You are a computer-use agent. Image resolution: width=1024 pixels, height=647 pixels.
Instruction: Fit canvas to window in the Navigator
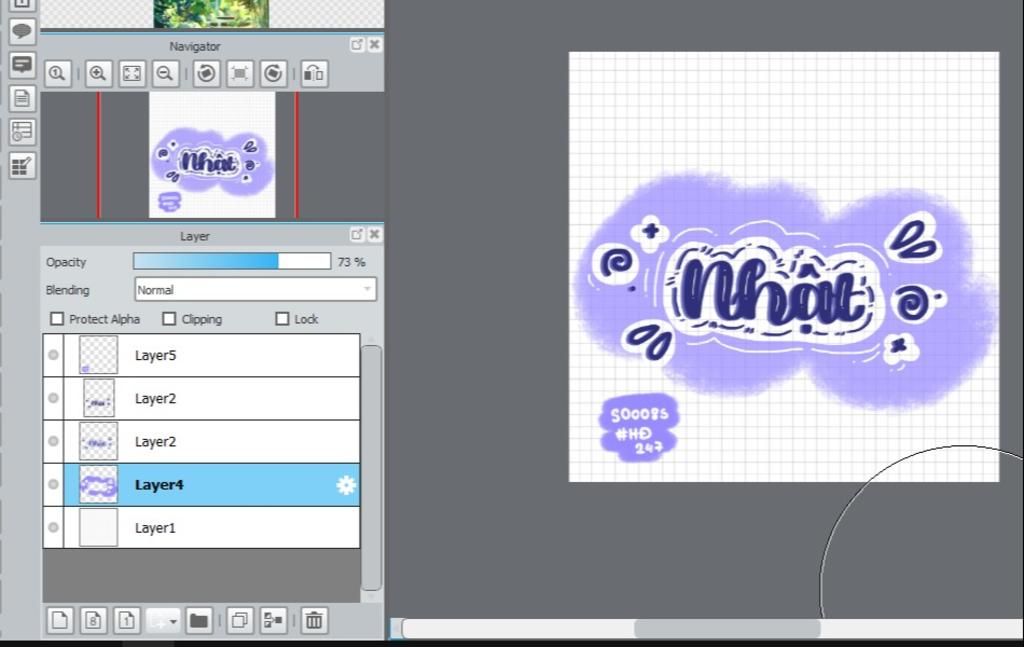click(x=132, y=73)
